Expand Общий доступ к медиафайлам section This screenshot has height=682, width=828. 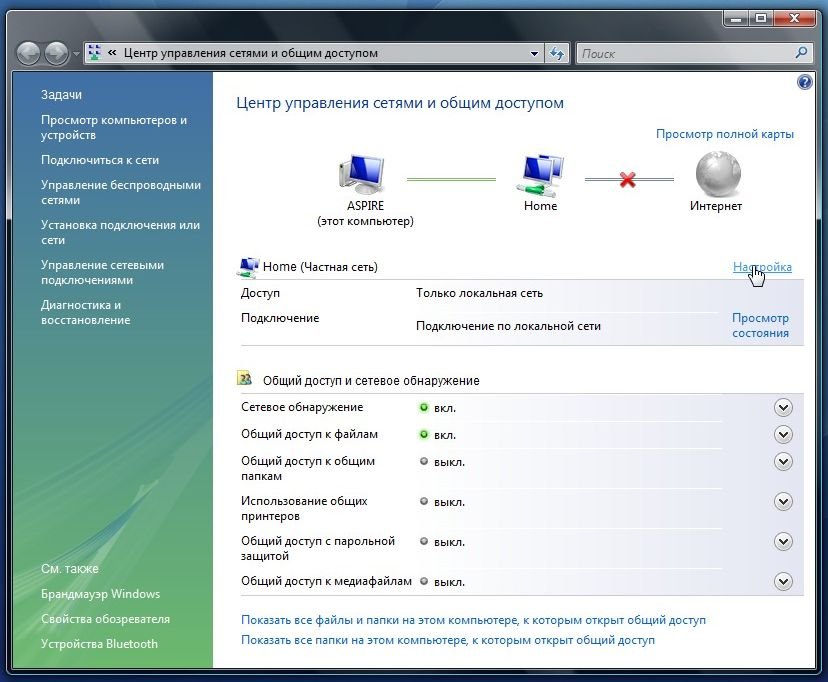click(x=783, y=582)
